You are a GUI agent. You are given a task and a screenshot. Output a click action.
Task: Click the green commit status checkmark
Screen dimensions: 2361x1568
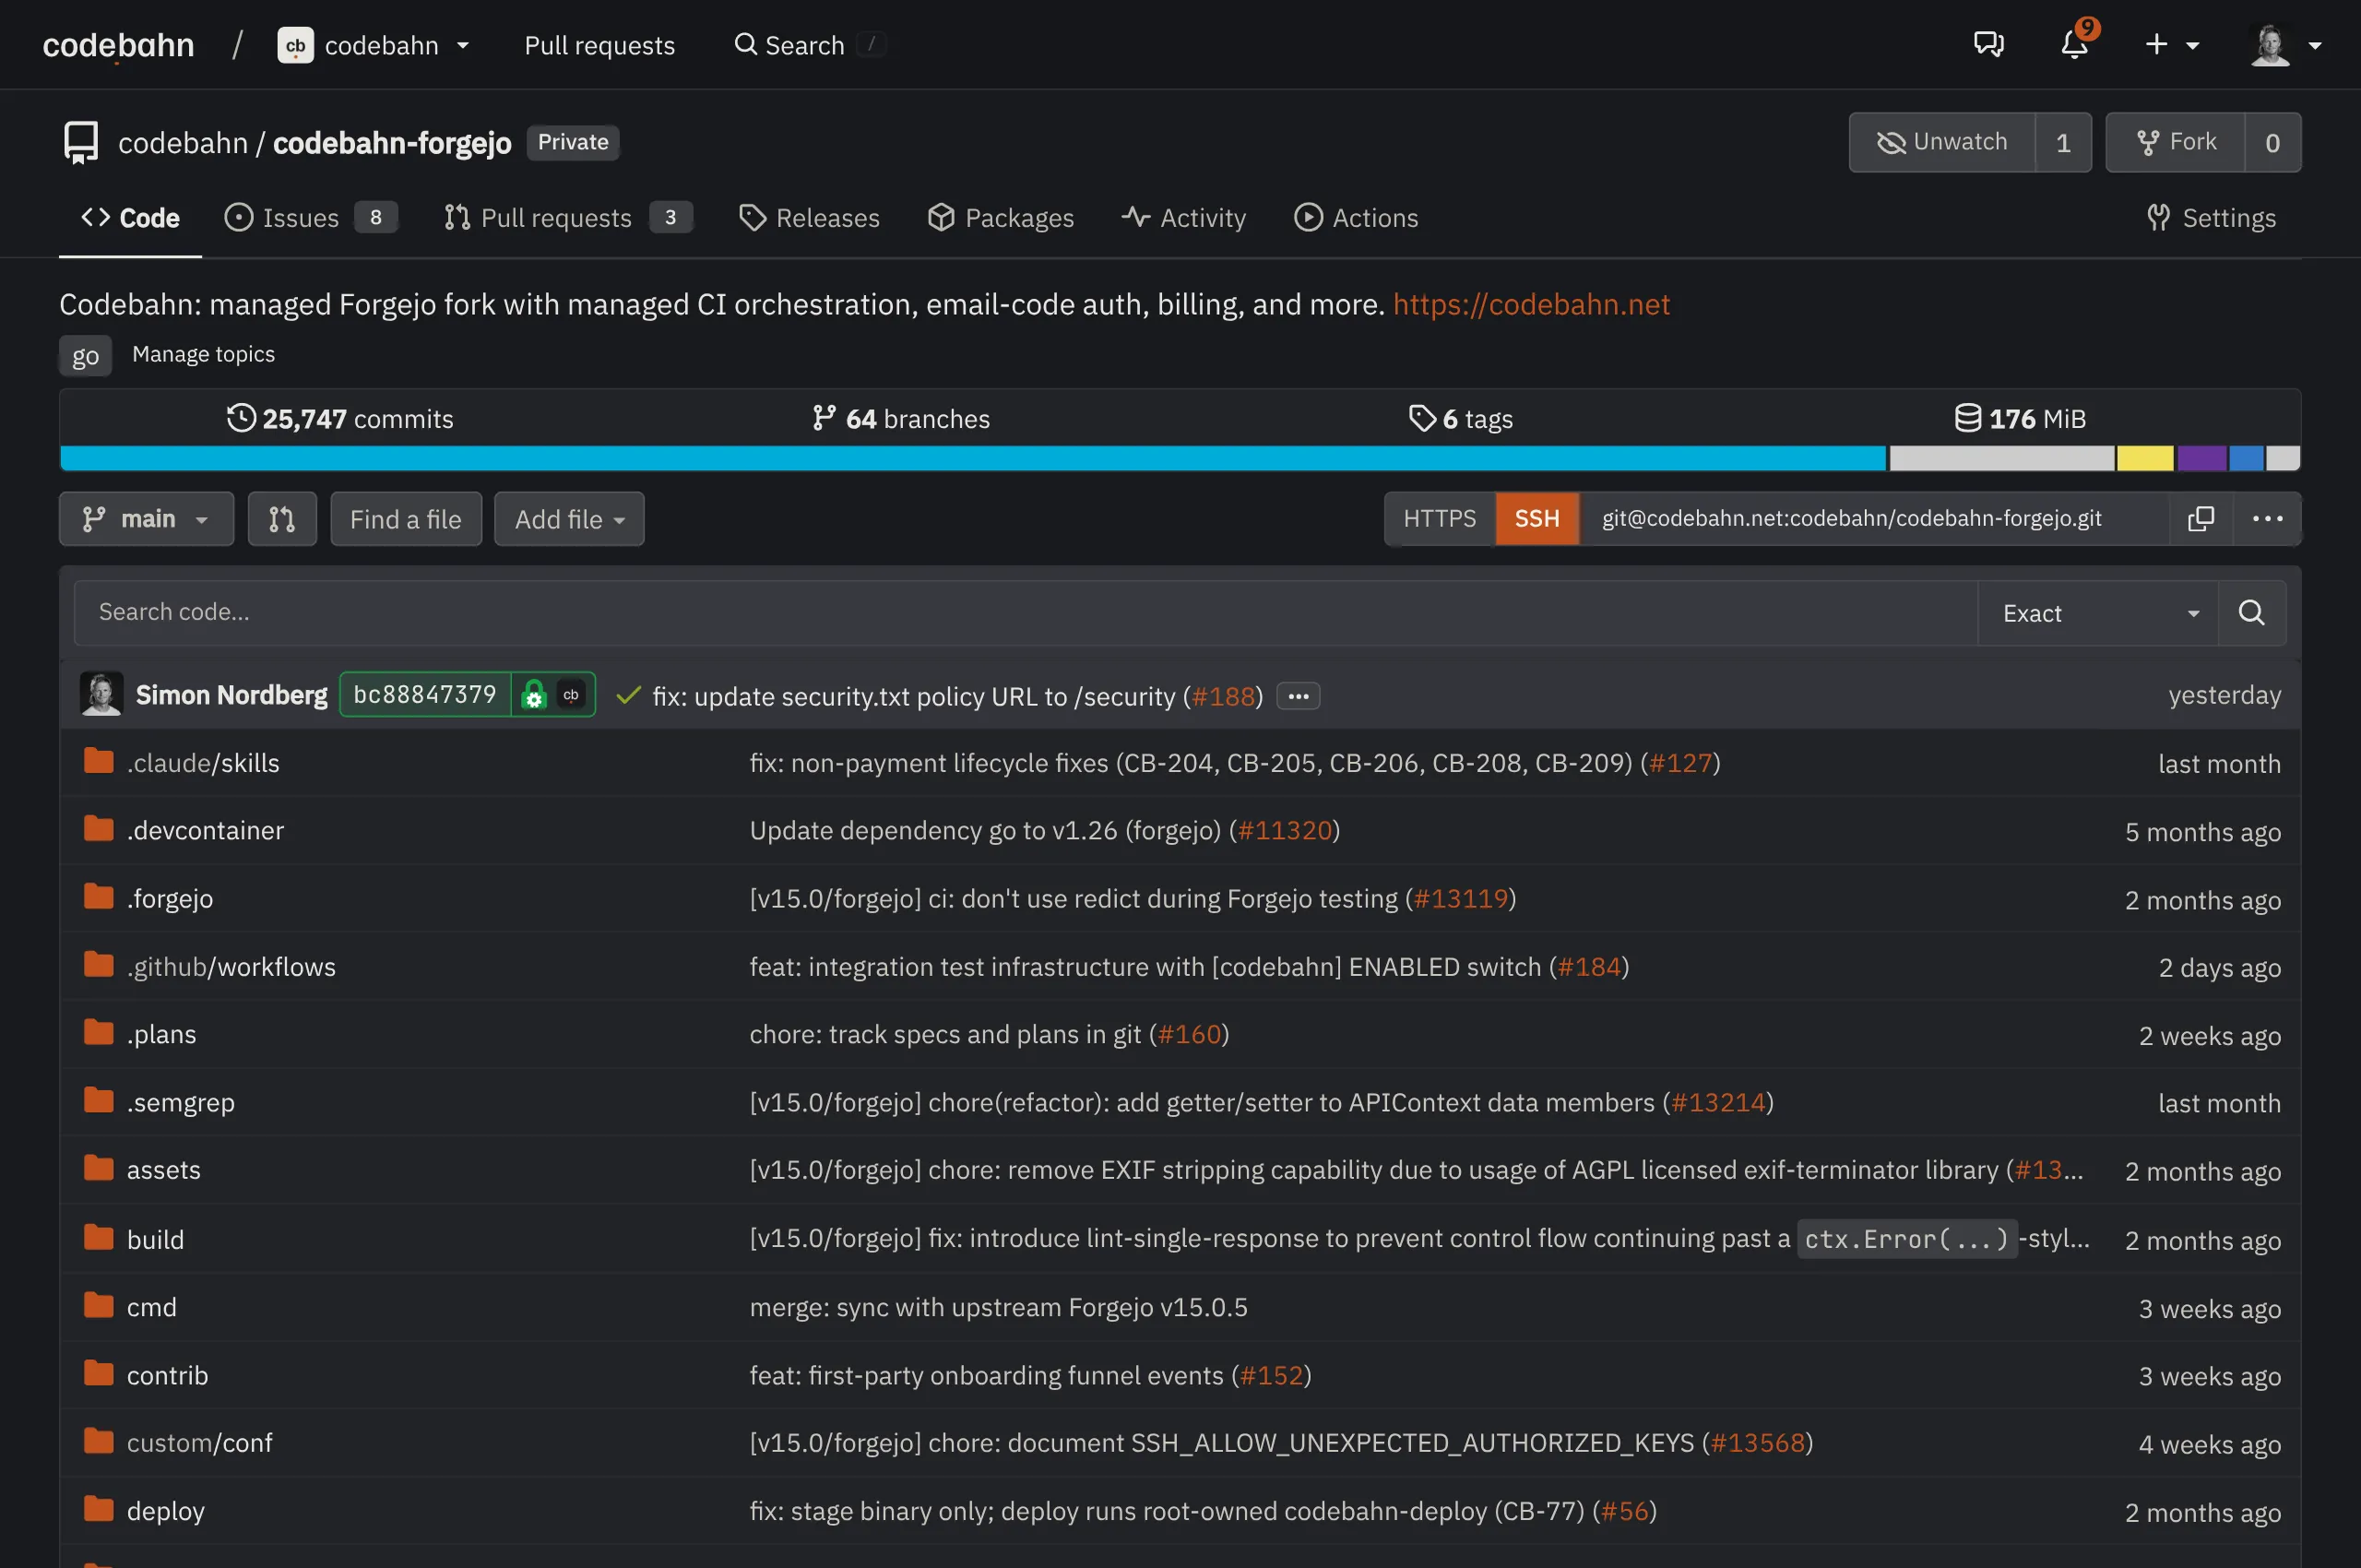628,695
